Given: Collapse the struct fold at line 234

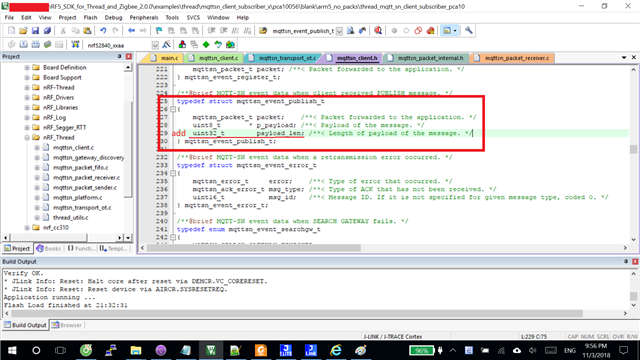Looking at the screenshot, I should (173, 173).
